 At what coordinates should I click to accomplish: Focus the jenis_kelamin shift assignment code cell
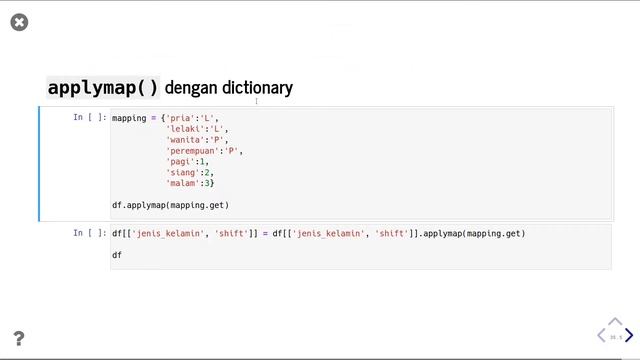click(361, 247)
